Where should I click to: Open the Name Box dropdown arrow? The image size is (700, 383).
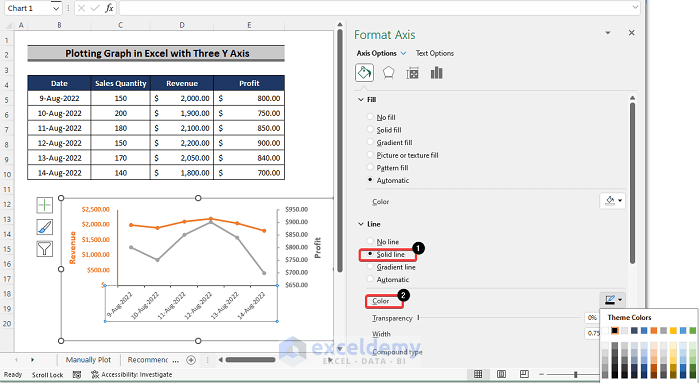coord(55,8)
